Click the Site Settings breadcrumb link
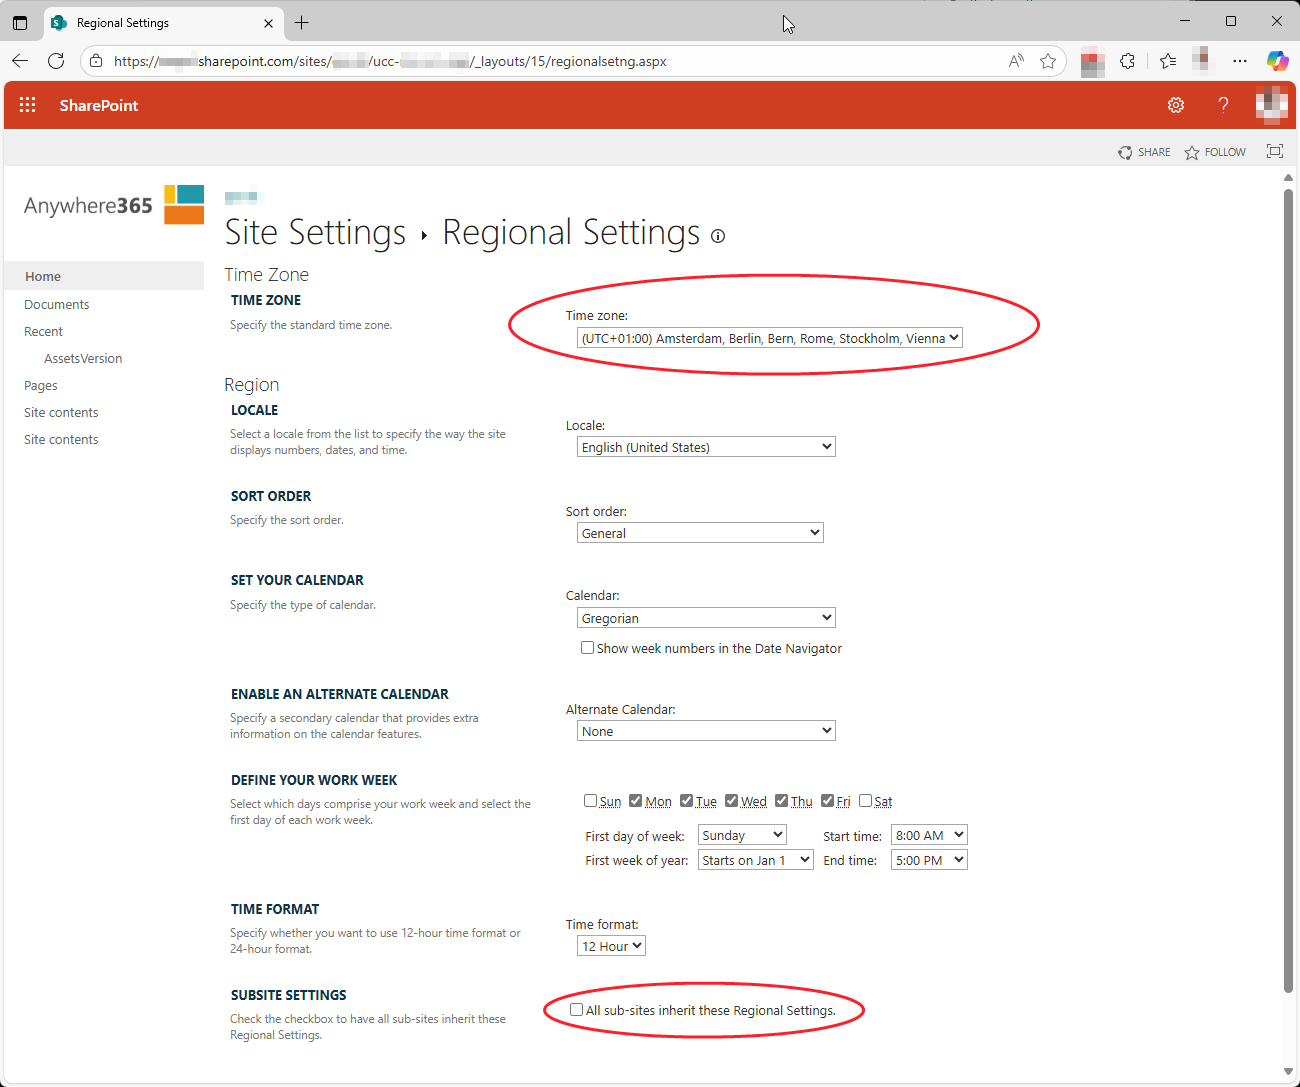 [x=315, y=232]
